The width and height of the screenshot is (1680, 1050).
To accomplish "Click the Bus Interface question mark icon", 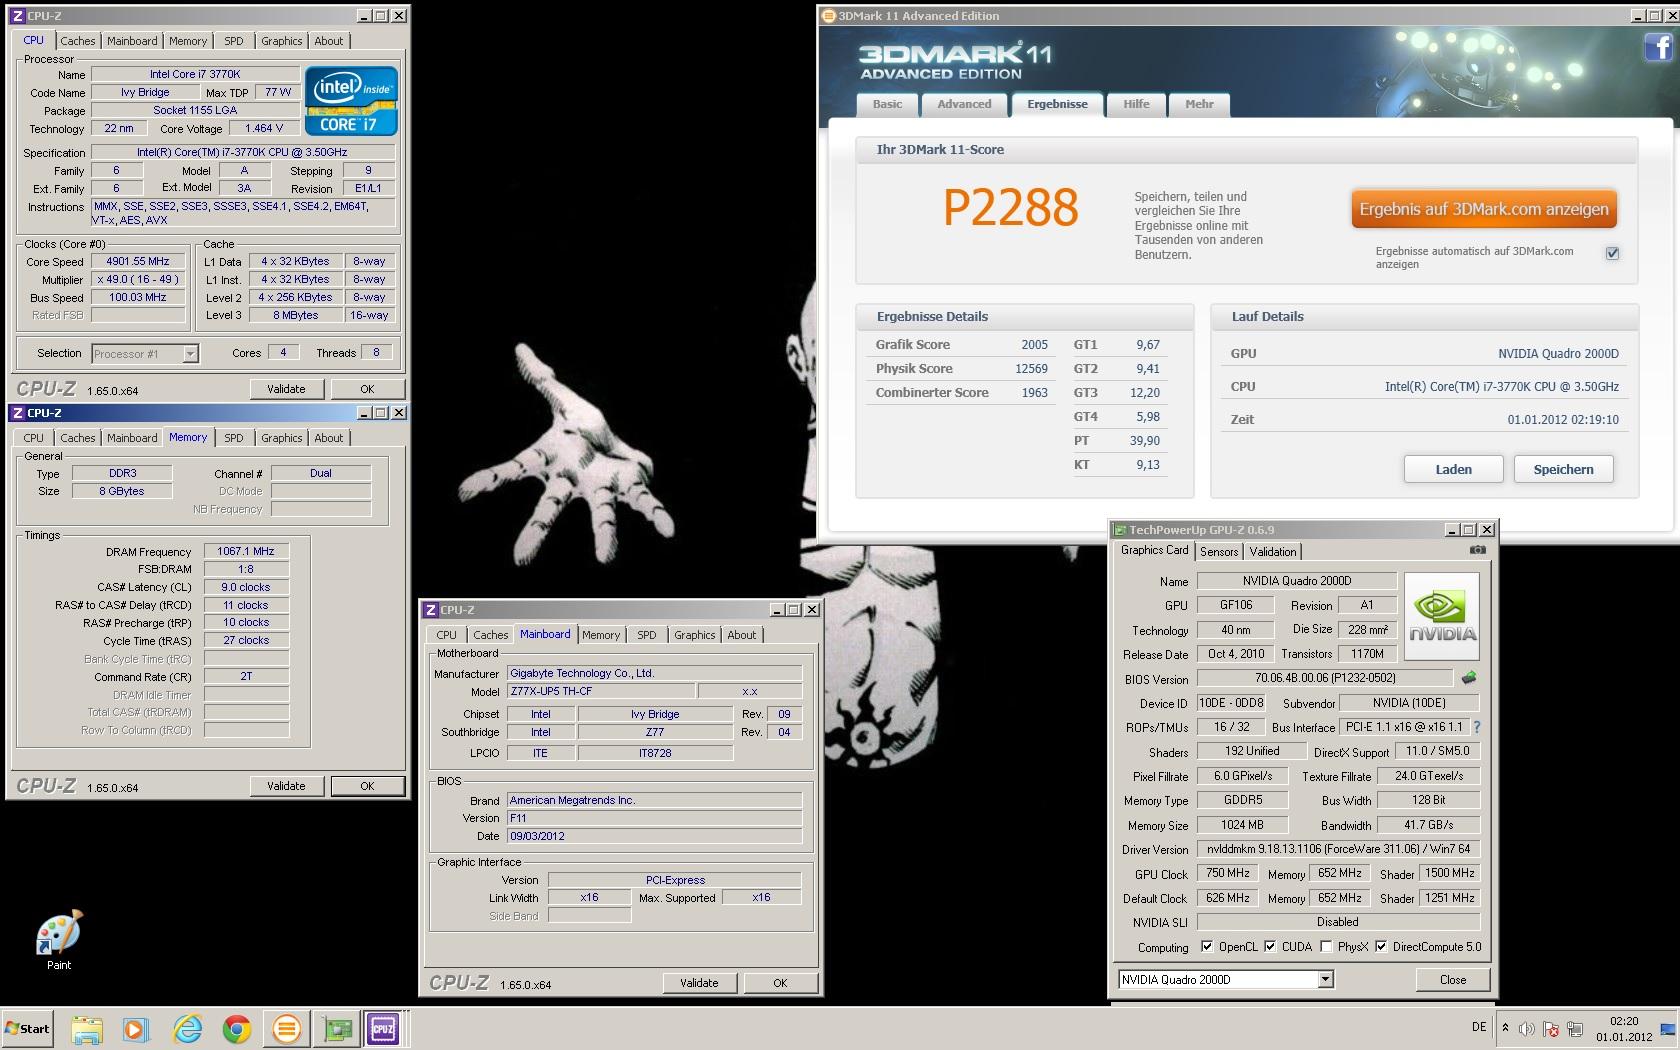I will click(x=1477, y=727).
